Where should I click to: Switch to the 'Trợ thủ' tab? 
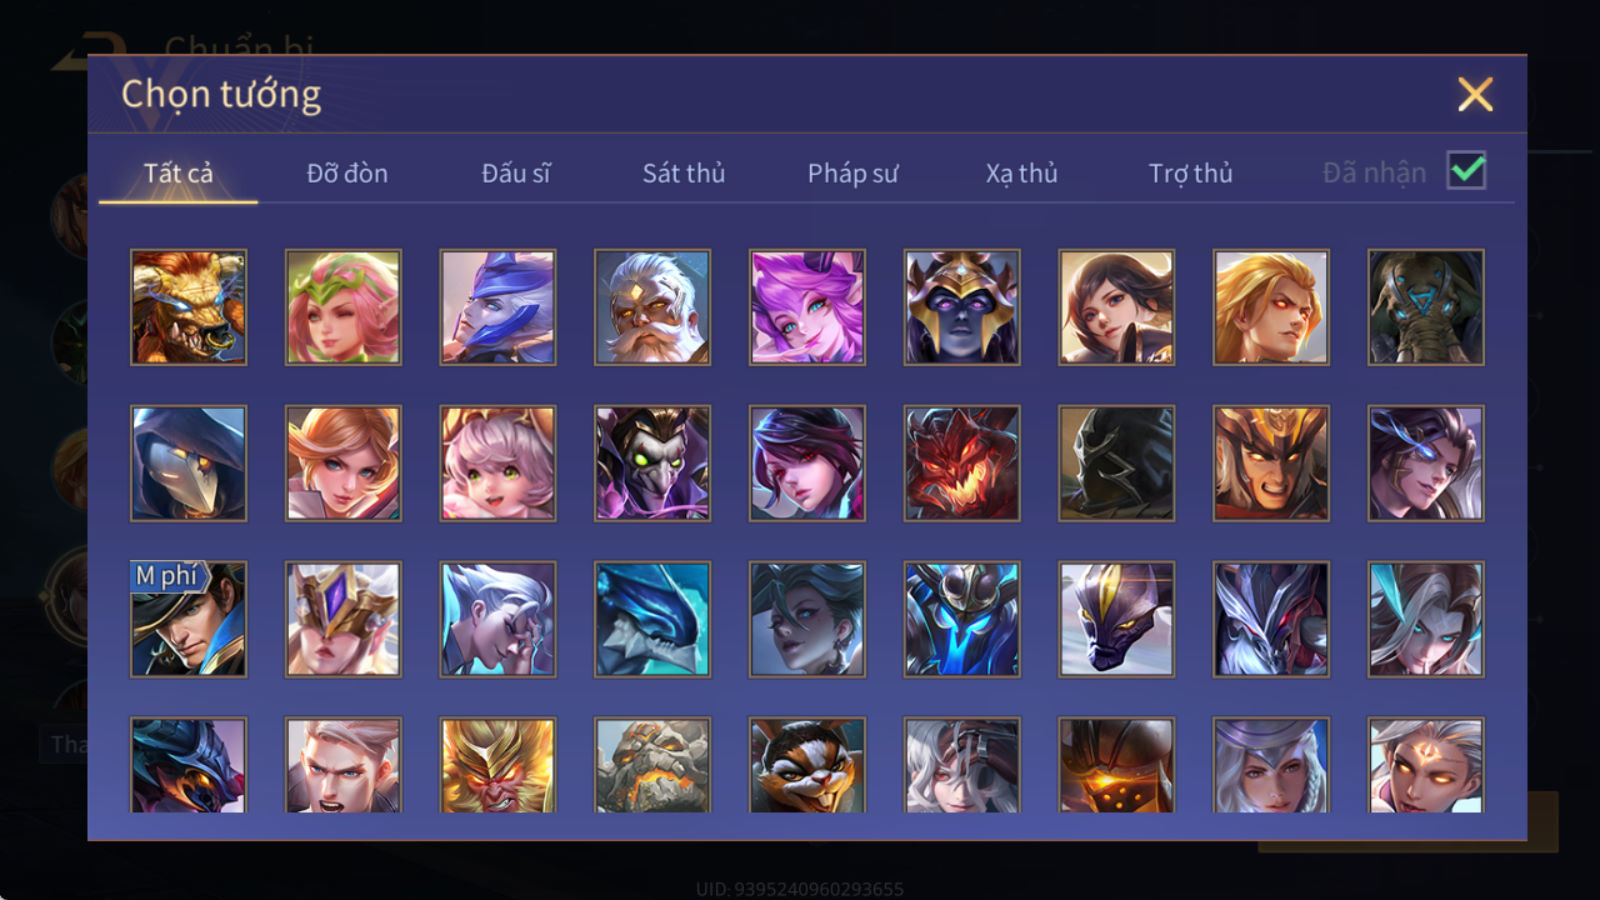click(x=1190, y=173)
